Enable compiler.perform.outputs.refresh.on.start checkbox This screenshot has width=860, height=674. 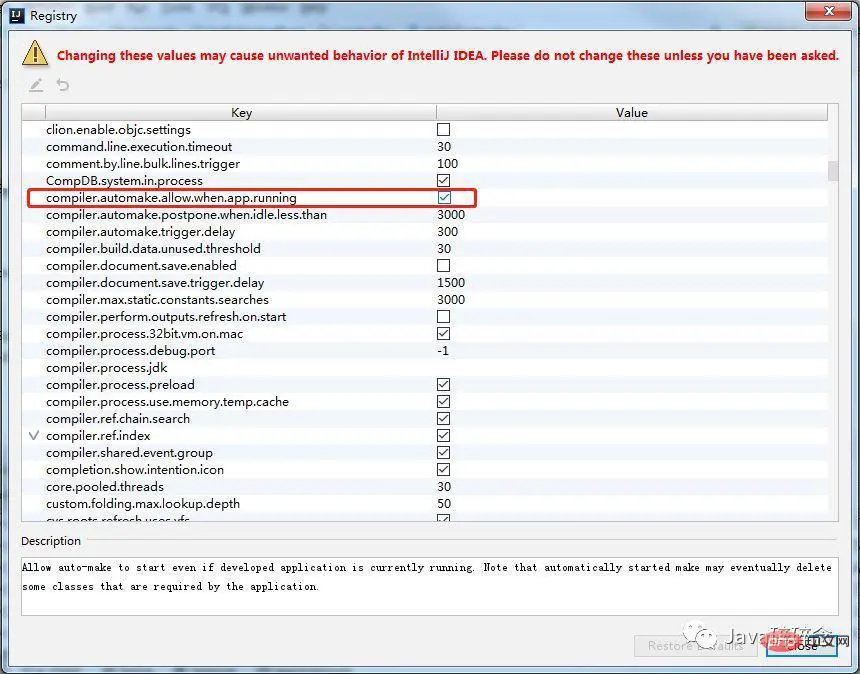click(443, 316)
